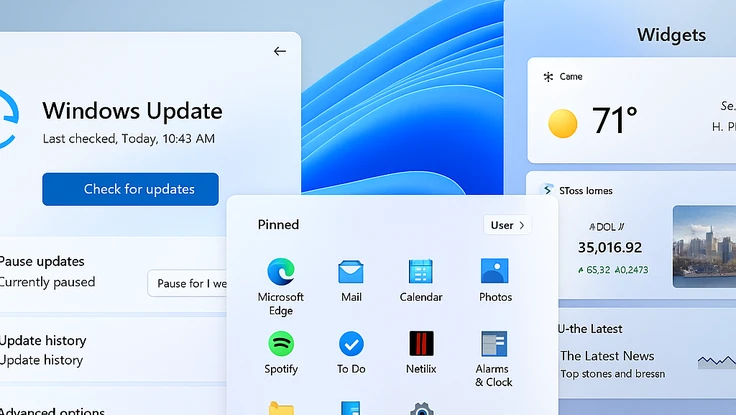
Task: Launch the Netilix app icon
Action: tap(421, 343)
